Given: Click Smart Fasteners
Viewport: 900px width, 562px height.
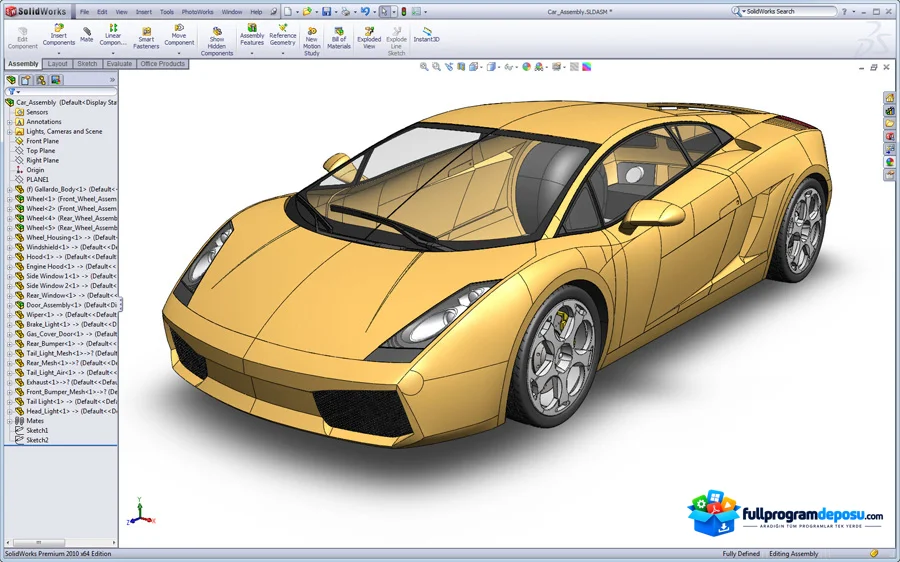Looking at the screenshot, I should (x=146, y=38).
